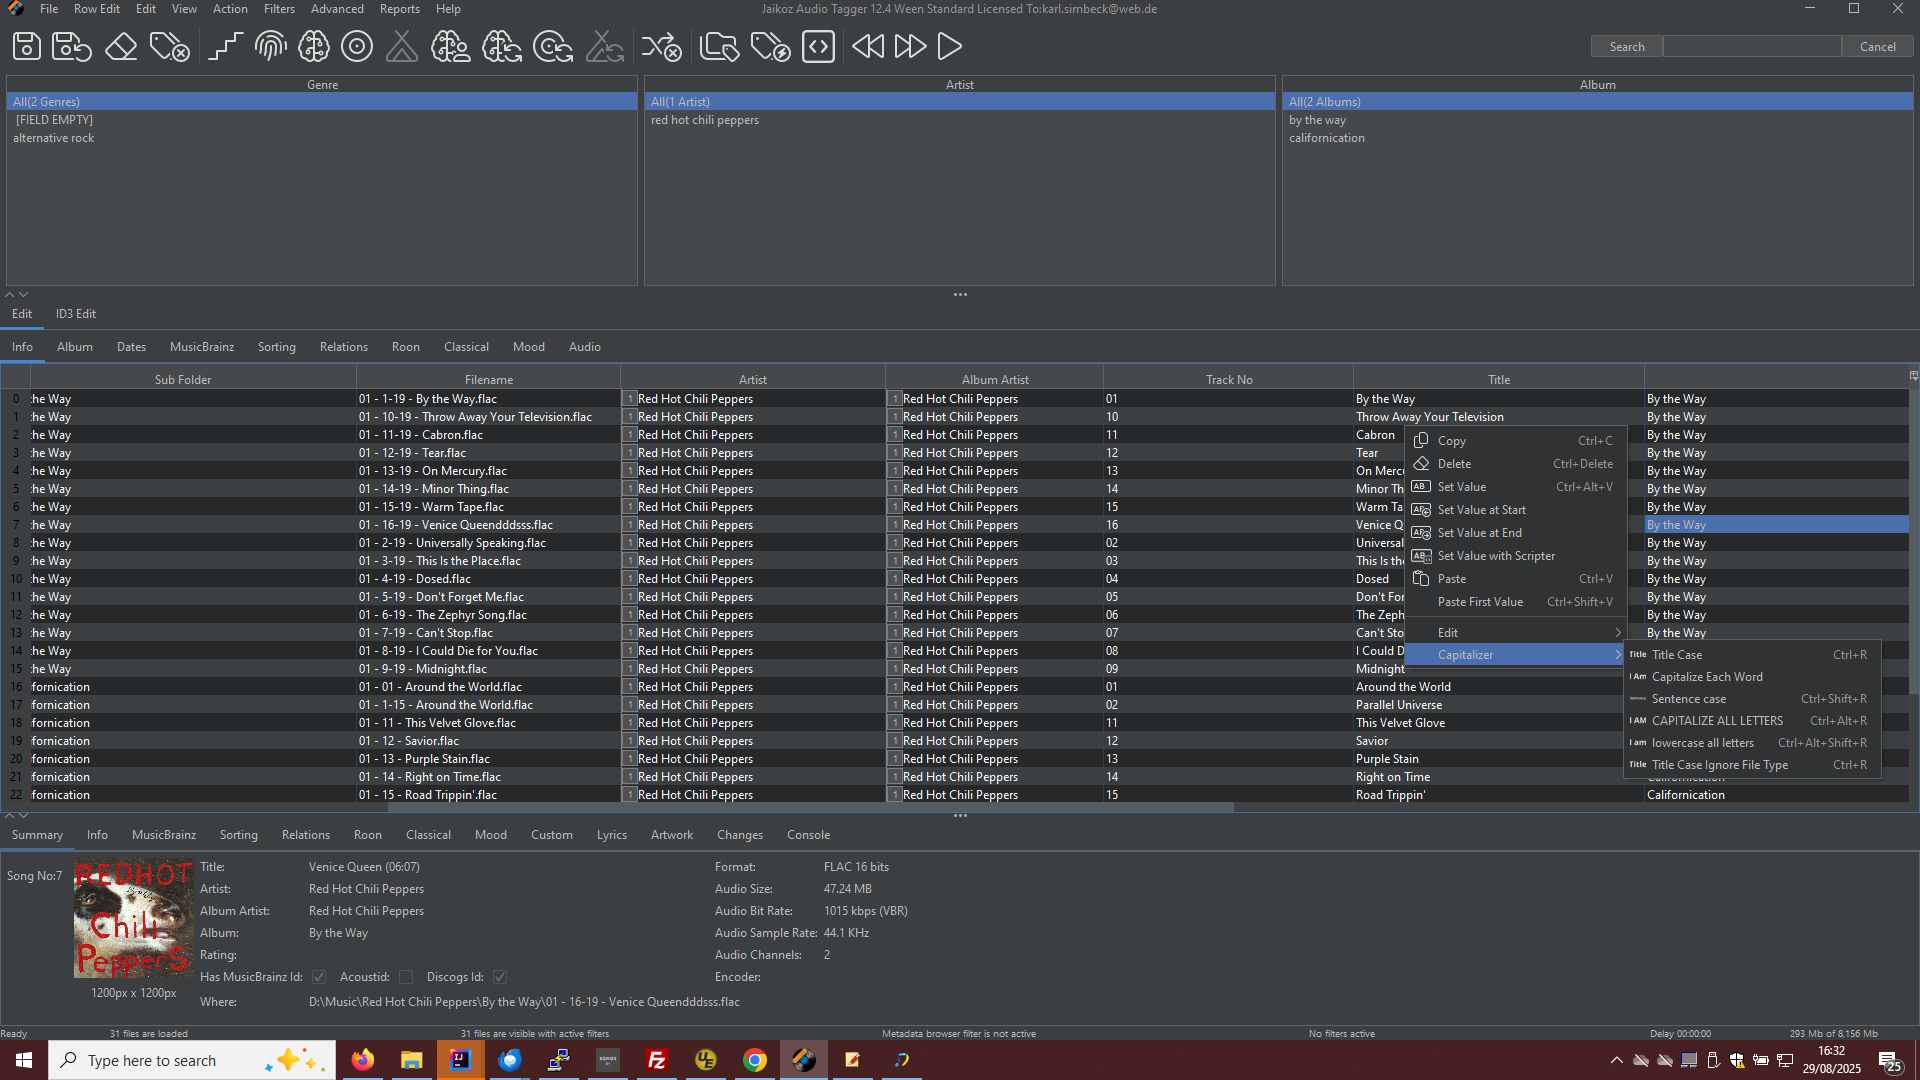
Task: Expand the browser panel using the down arrow
Action: pos(24,295)
